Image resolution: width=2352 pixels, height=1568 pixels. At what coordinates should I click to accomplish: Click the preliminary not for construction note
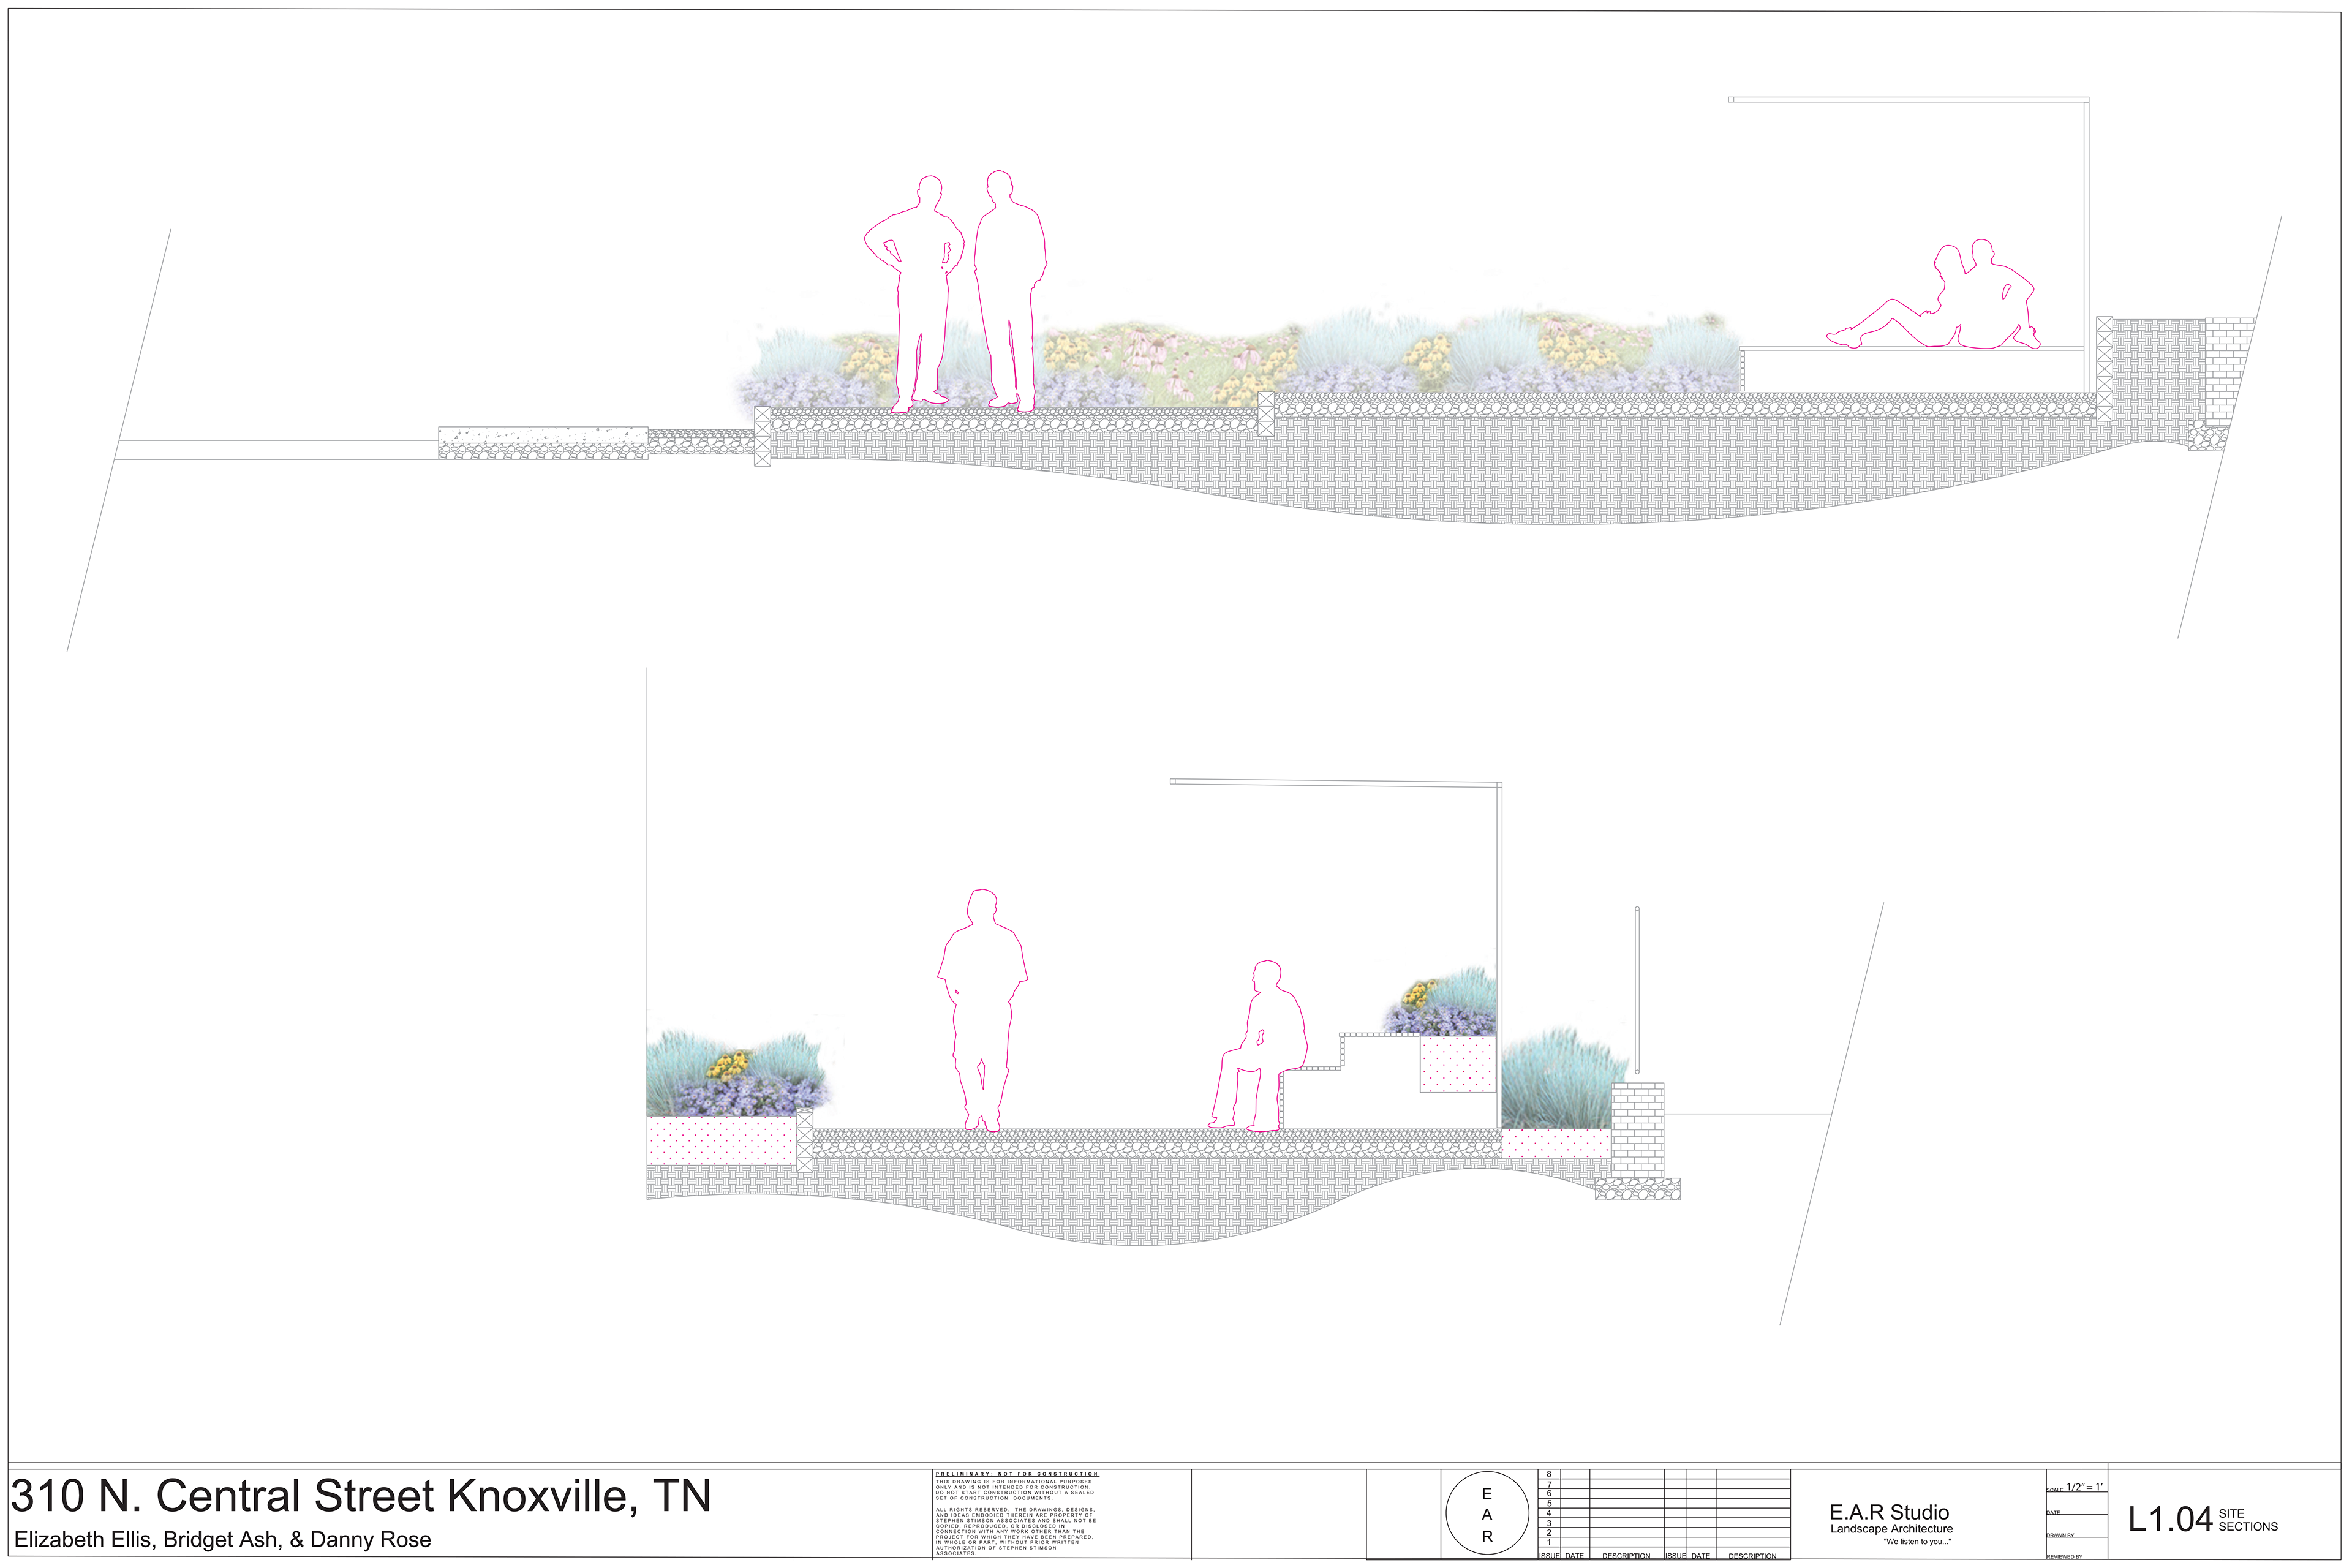tap(1016, 1473)
